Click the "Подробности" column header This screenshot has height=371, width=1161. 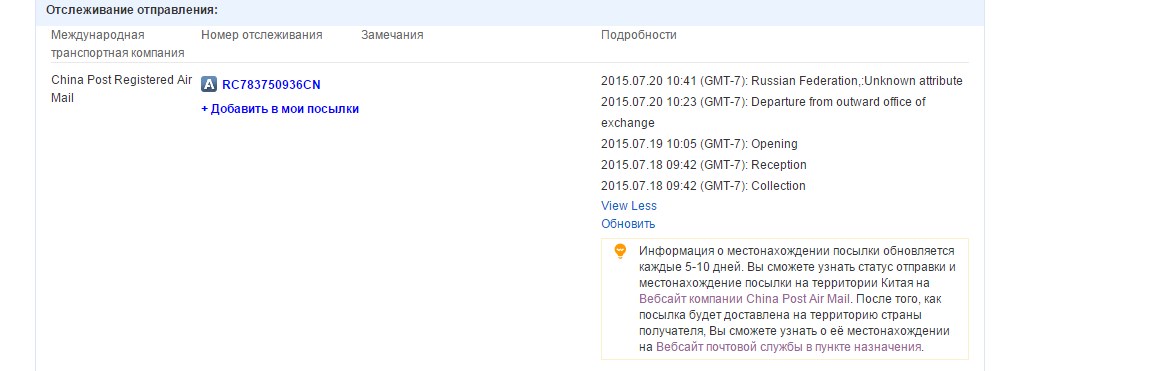638,35
